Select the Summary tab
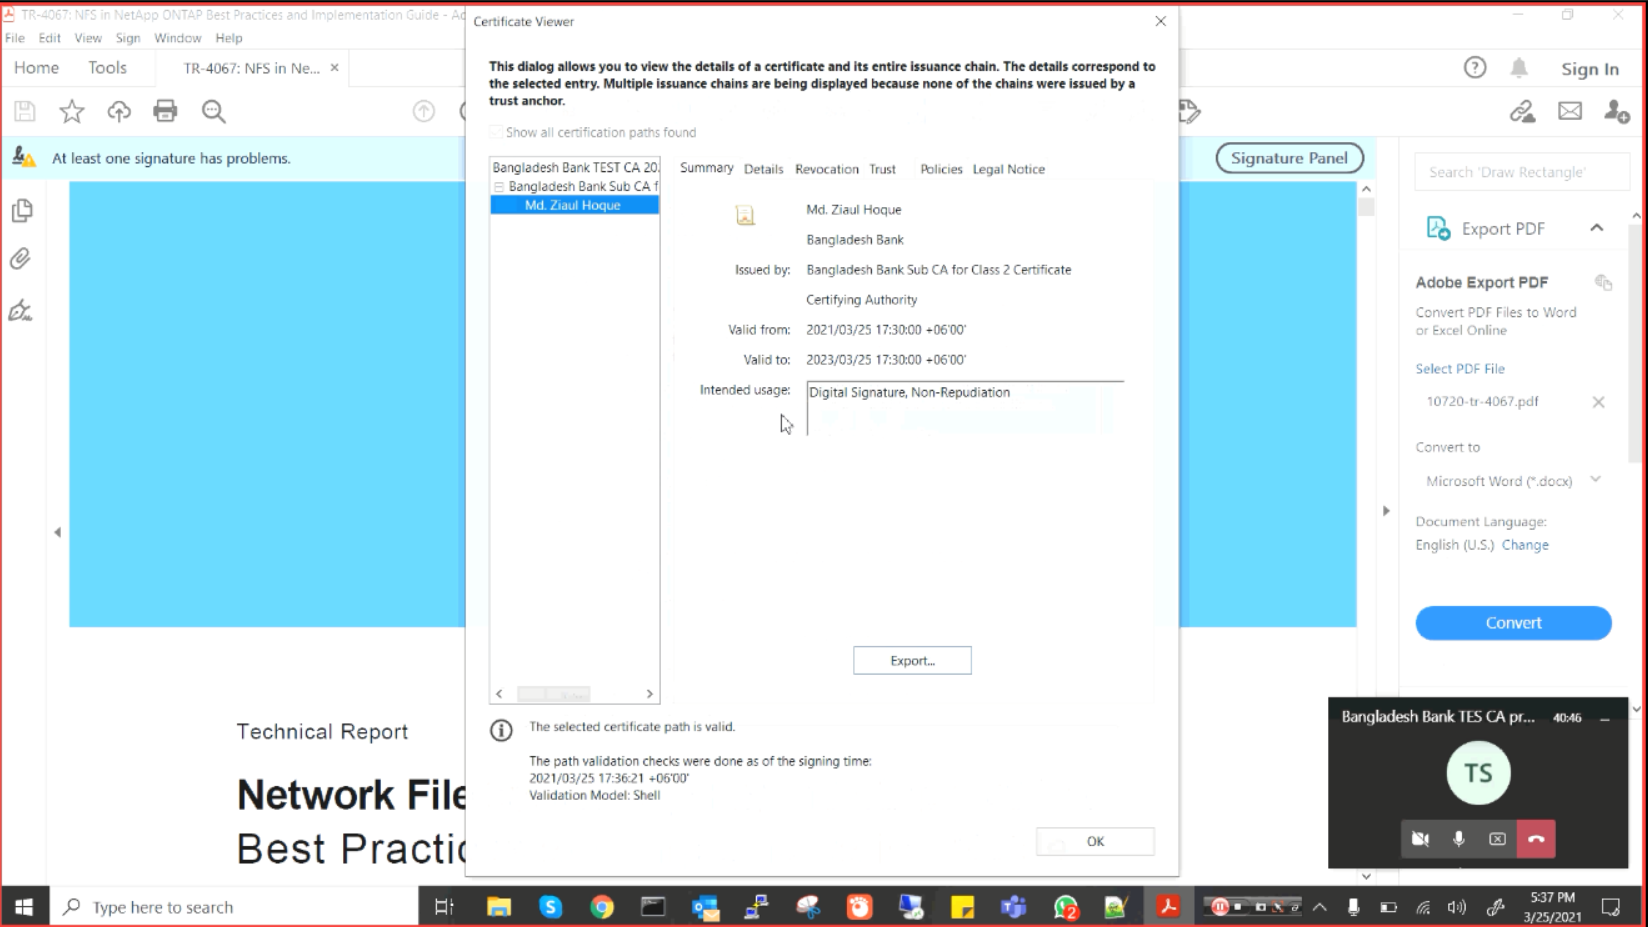Screen dimensions: 1648x927 [706, 168]
